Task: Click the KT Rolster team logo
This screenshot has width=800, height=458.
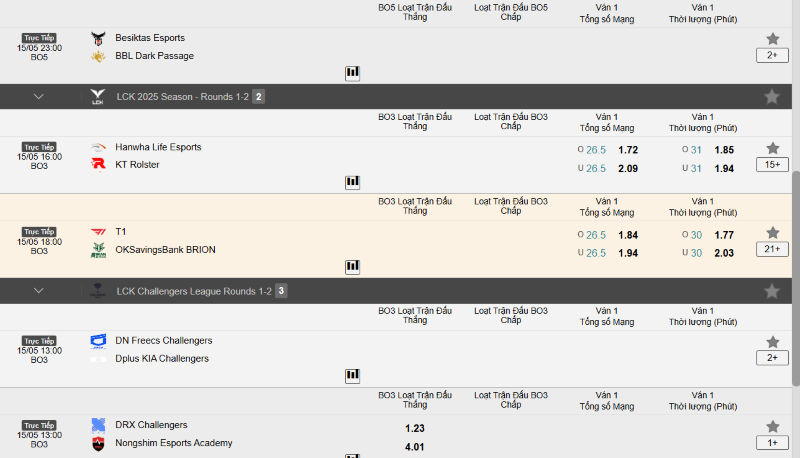Action: tap(98, 165)
